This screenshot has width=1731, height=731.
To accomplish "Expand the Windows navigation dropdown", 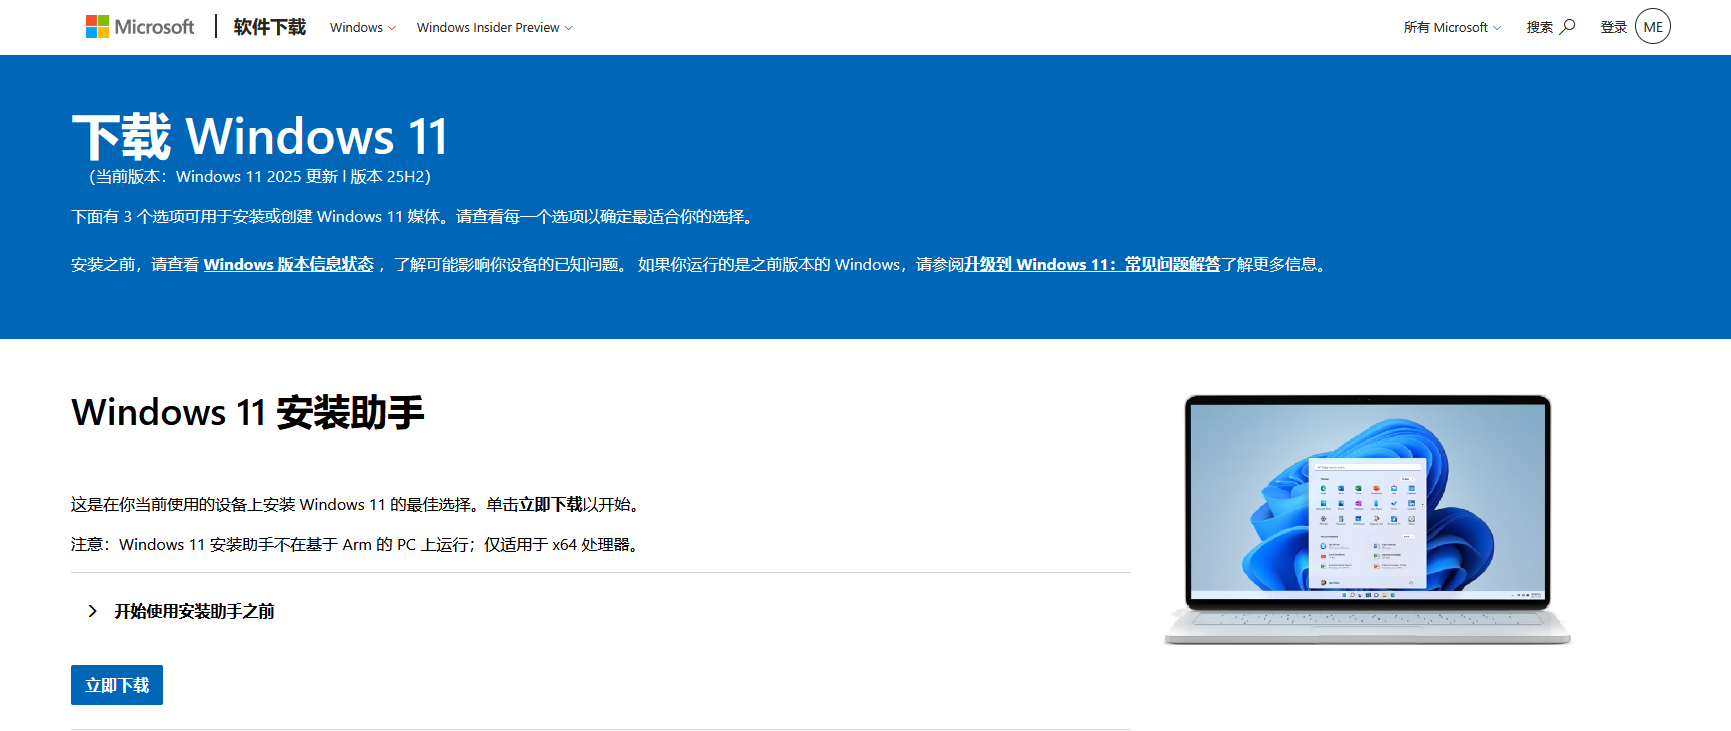I will coord(363,28).
